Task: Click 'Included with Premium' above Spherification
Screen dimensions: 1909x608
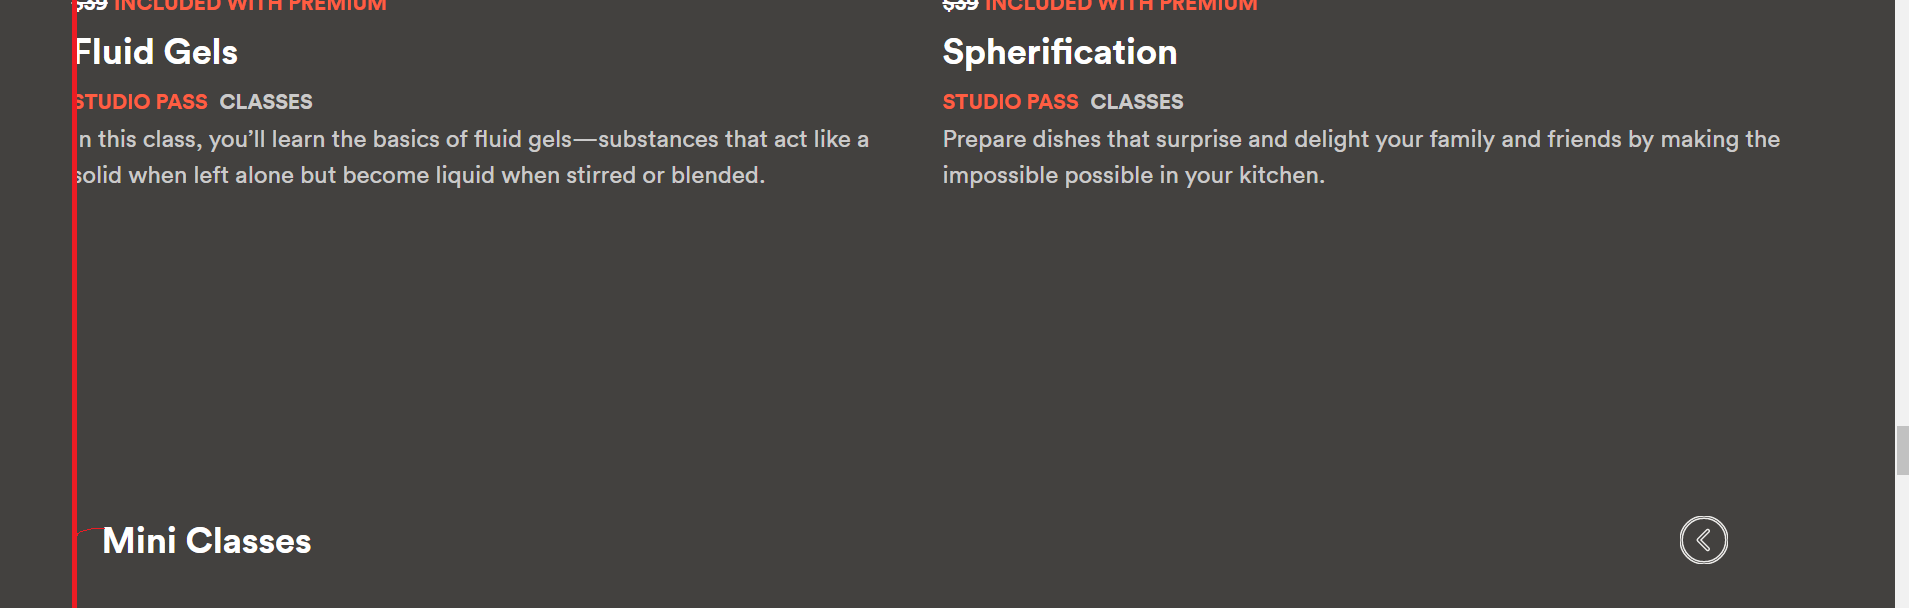Action: pyautogui.click(x=1121, y=6)
